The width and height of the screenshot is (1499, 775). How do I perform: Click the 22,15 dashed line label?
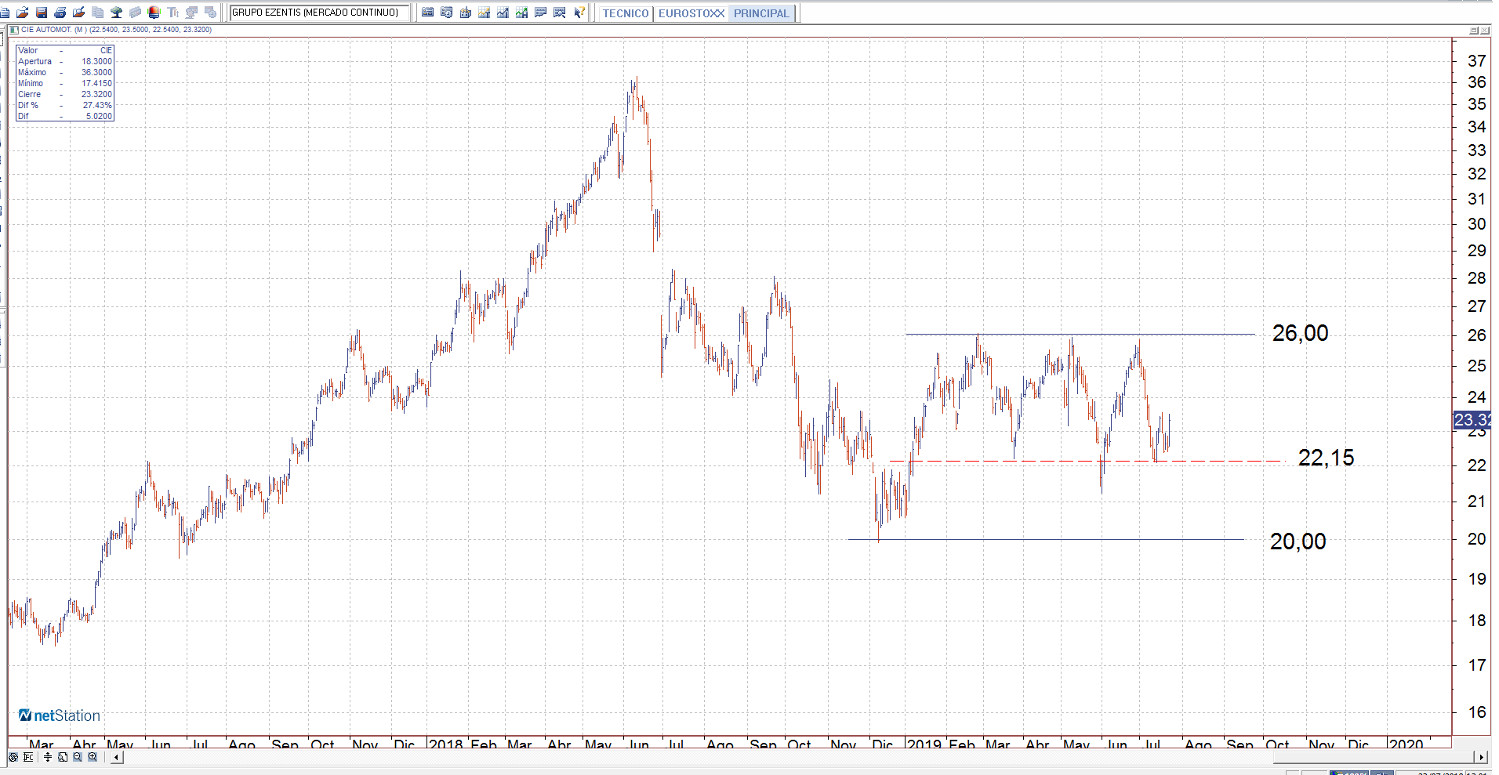click(1326, 458)
